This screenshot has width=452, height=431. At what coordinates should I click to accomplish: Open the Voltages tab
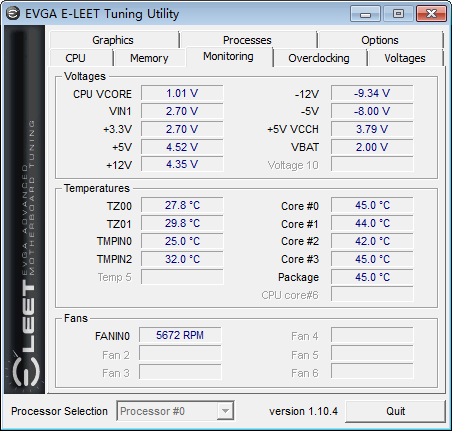[405, 58]
